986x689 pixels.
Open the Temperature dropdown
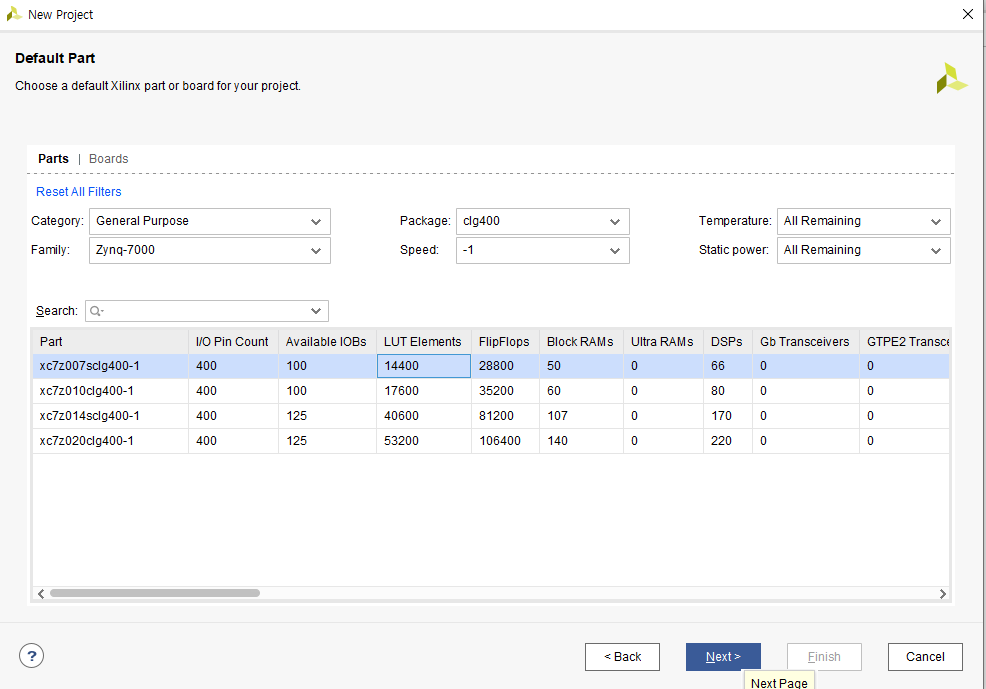863,221
